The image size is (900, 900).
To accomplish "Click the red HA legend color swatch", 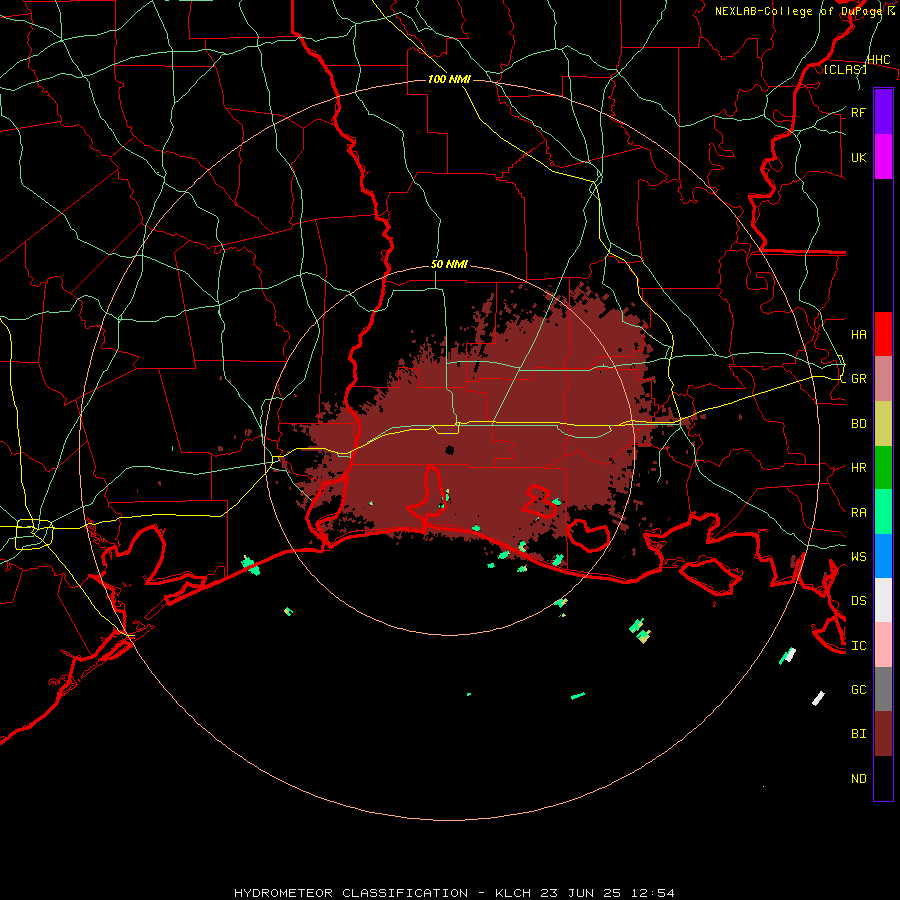I will pyautogui.click(x=883, y=334).
